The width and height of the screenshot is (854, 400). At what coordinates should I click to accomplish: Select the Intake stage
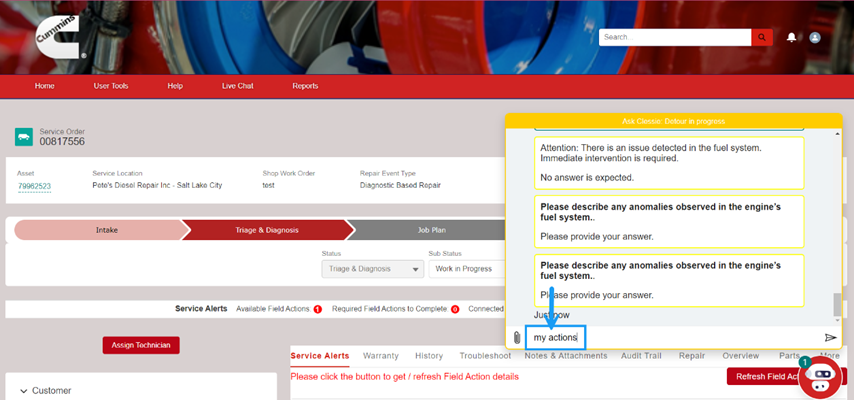pyautogui.click(x=102, y=230)
